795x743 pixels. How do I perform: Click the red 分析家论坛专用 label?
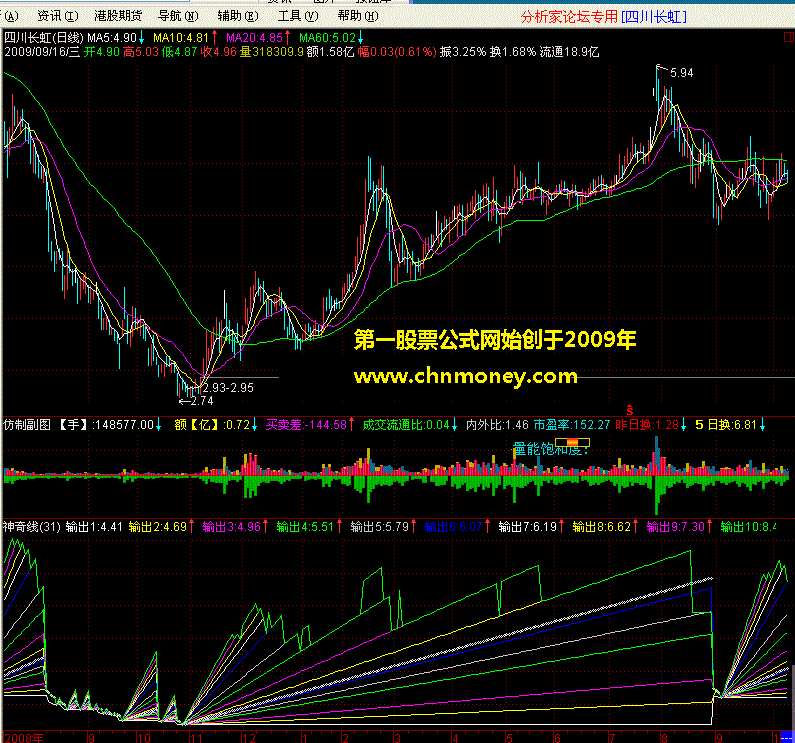coord(569,17)
